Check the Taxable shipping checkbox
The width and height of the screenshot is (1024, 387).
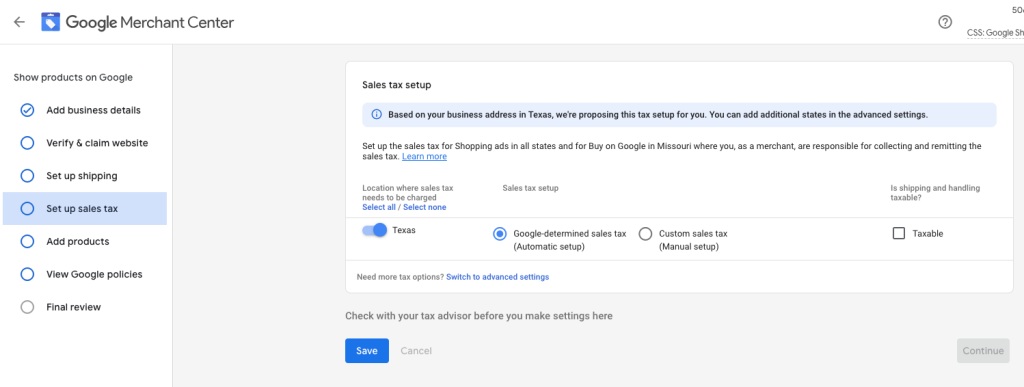[899, 234]
